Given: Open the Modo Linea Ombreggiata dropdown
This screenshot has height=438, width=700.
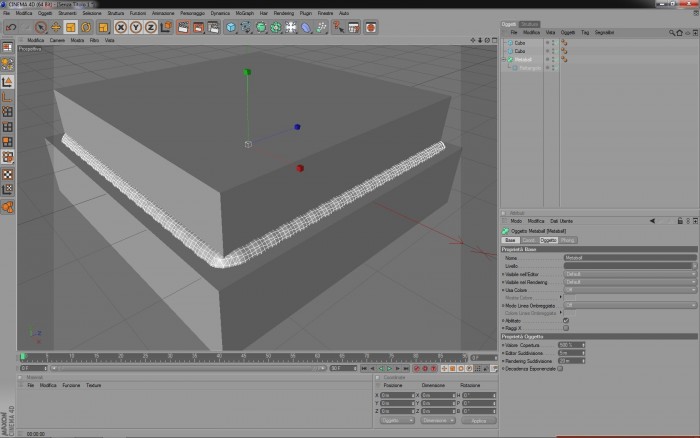Looking at the screenshot, I should click(630, 305).
